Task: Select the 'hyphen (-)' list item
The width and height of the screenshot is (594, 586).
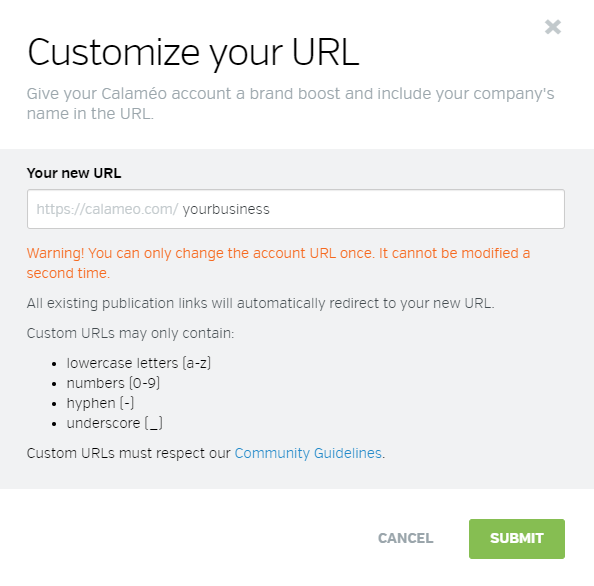Action: point(100,403)
